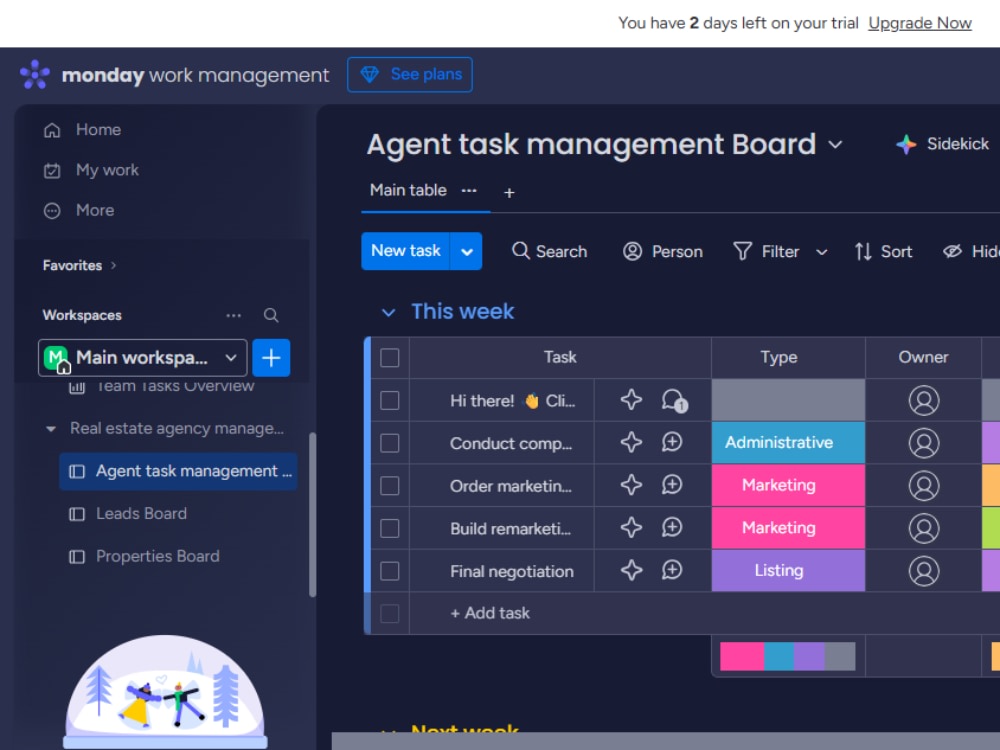Screen dimensions: 1000x750
Task: Click the New task button
Action: tap(406, 251)
